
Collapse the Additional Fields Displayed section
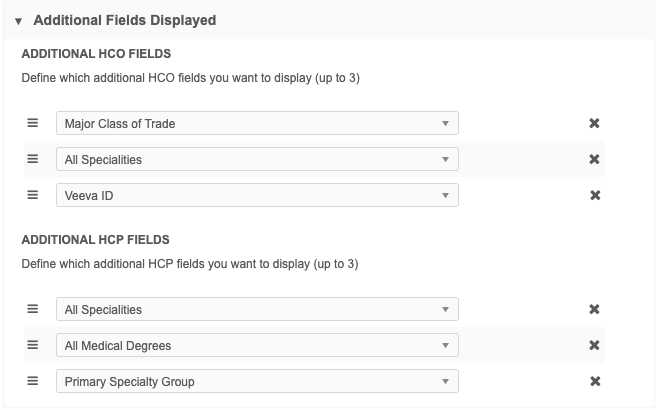point(18,20)
